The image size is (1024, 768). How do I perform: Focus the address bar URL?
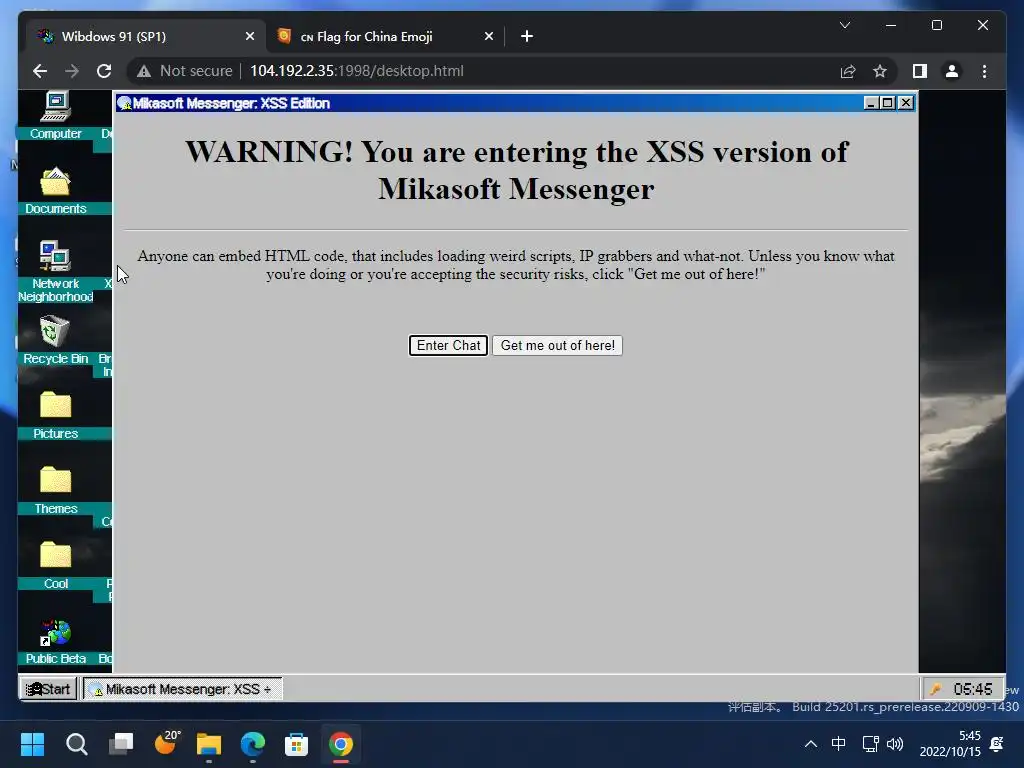[x=357, y=71]
